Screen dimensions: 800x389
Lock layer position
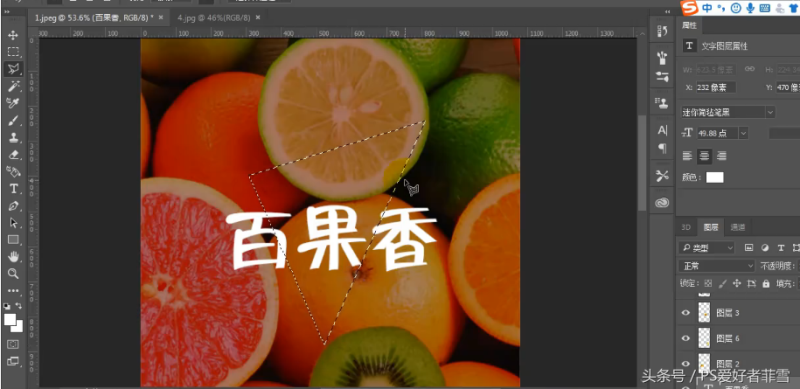pyautogui.click(x=737, y=283)
